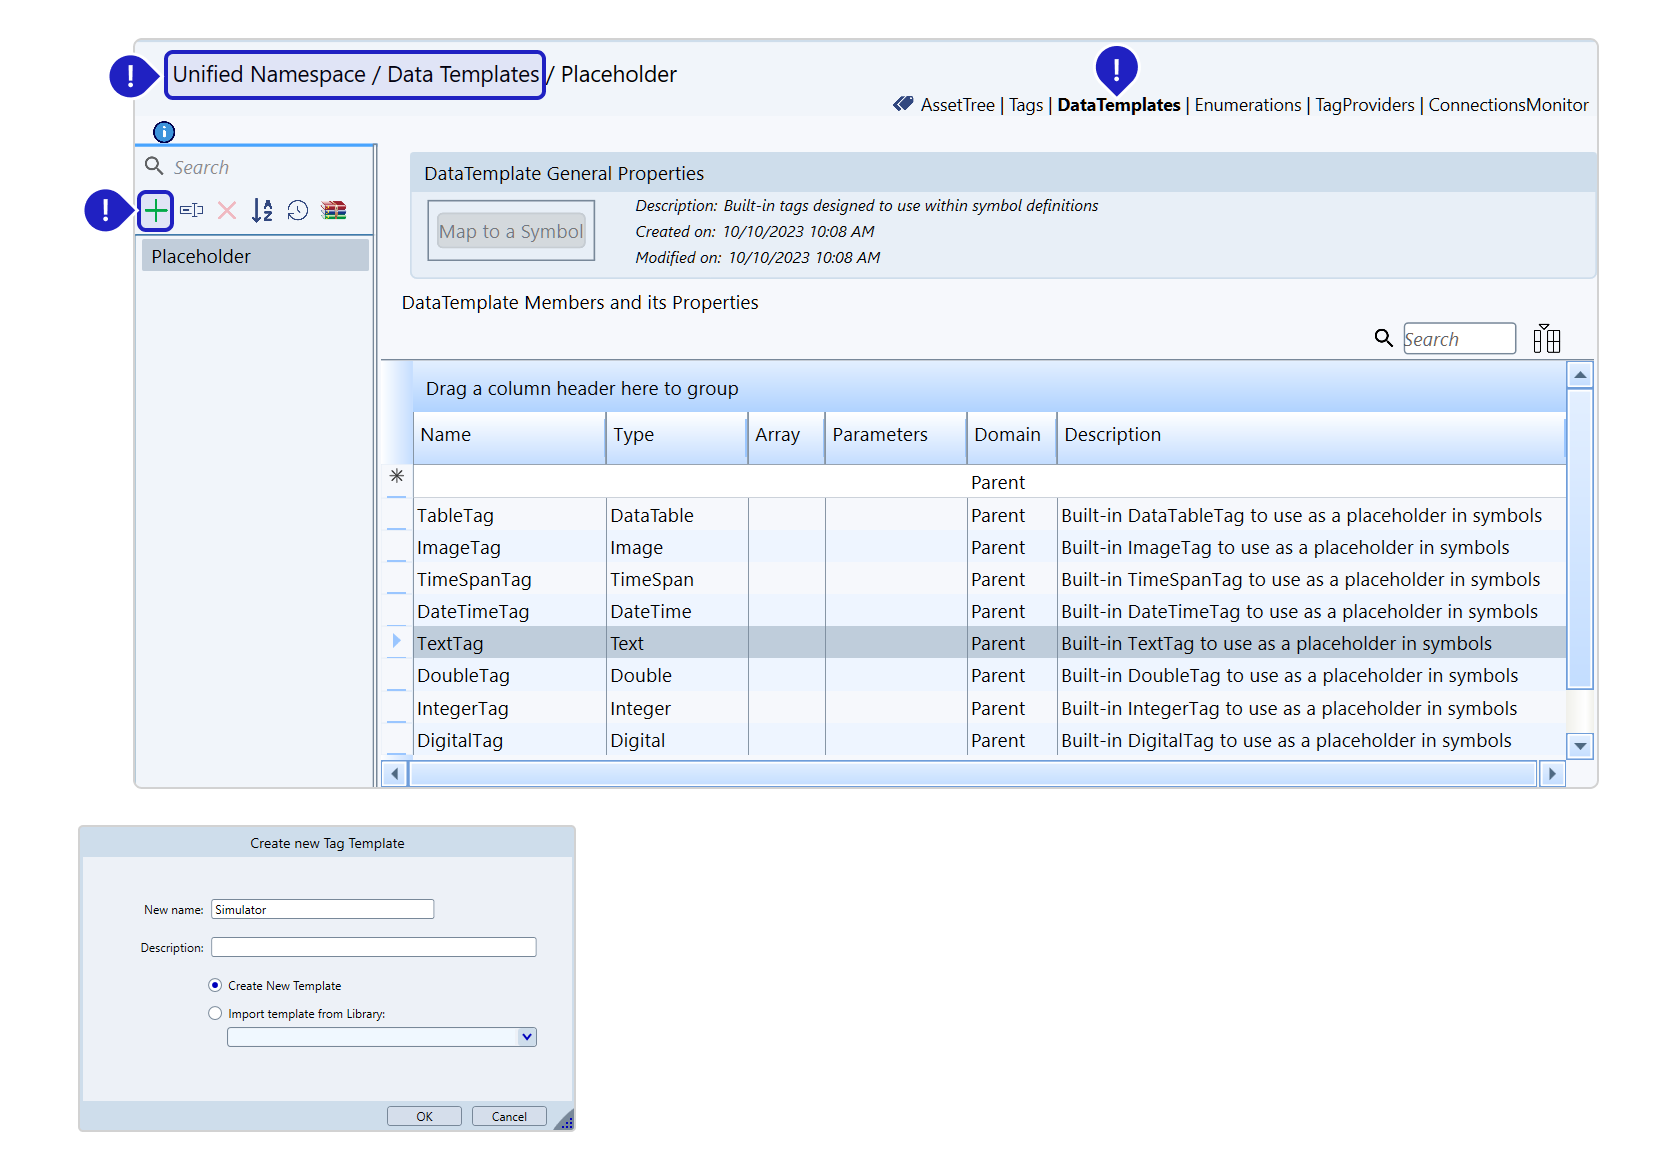Open the track changes history icon
1677x1170 pixels.
298,210
